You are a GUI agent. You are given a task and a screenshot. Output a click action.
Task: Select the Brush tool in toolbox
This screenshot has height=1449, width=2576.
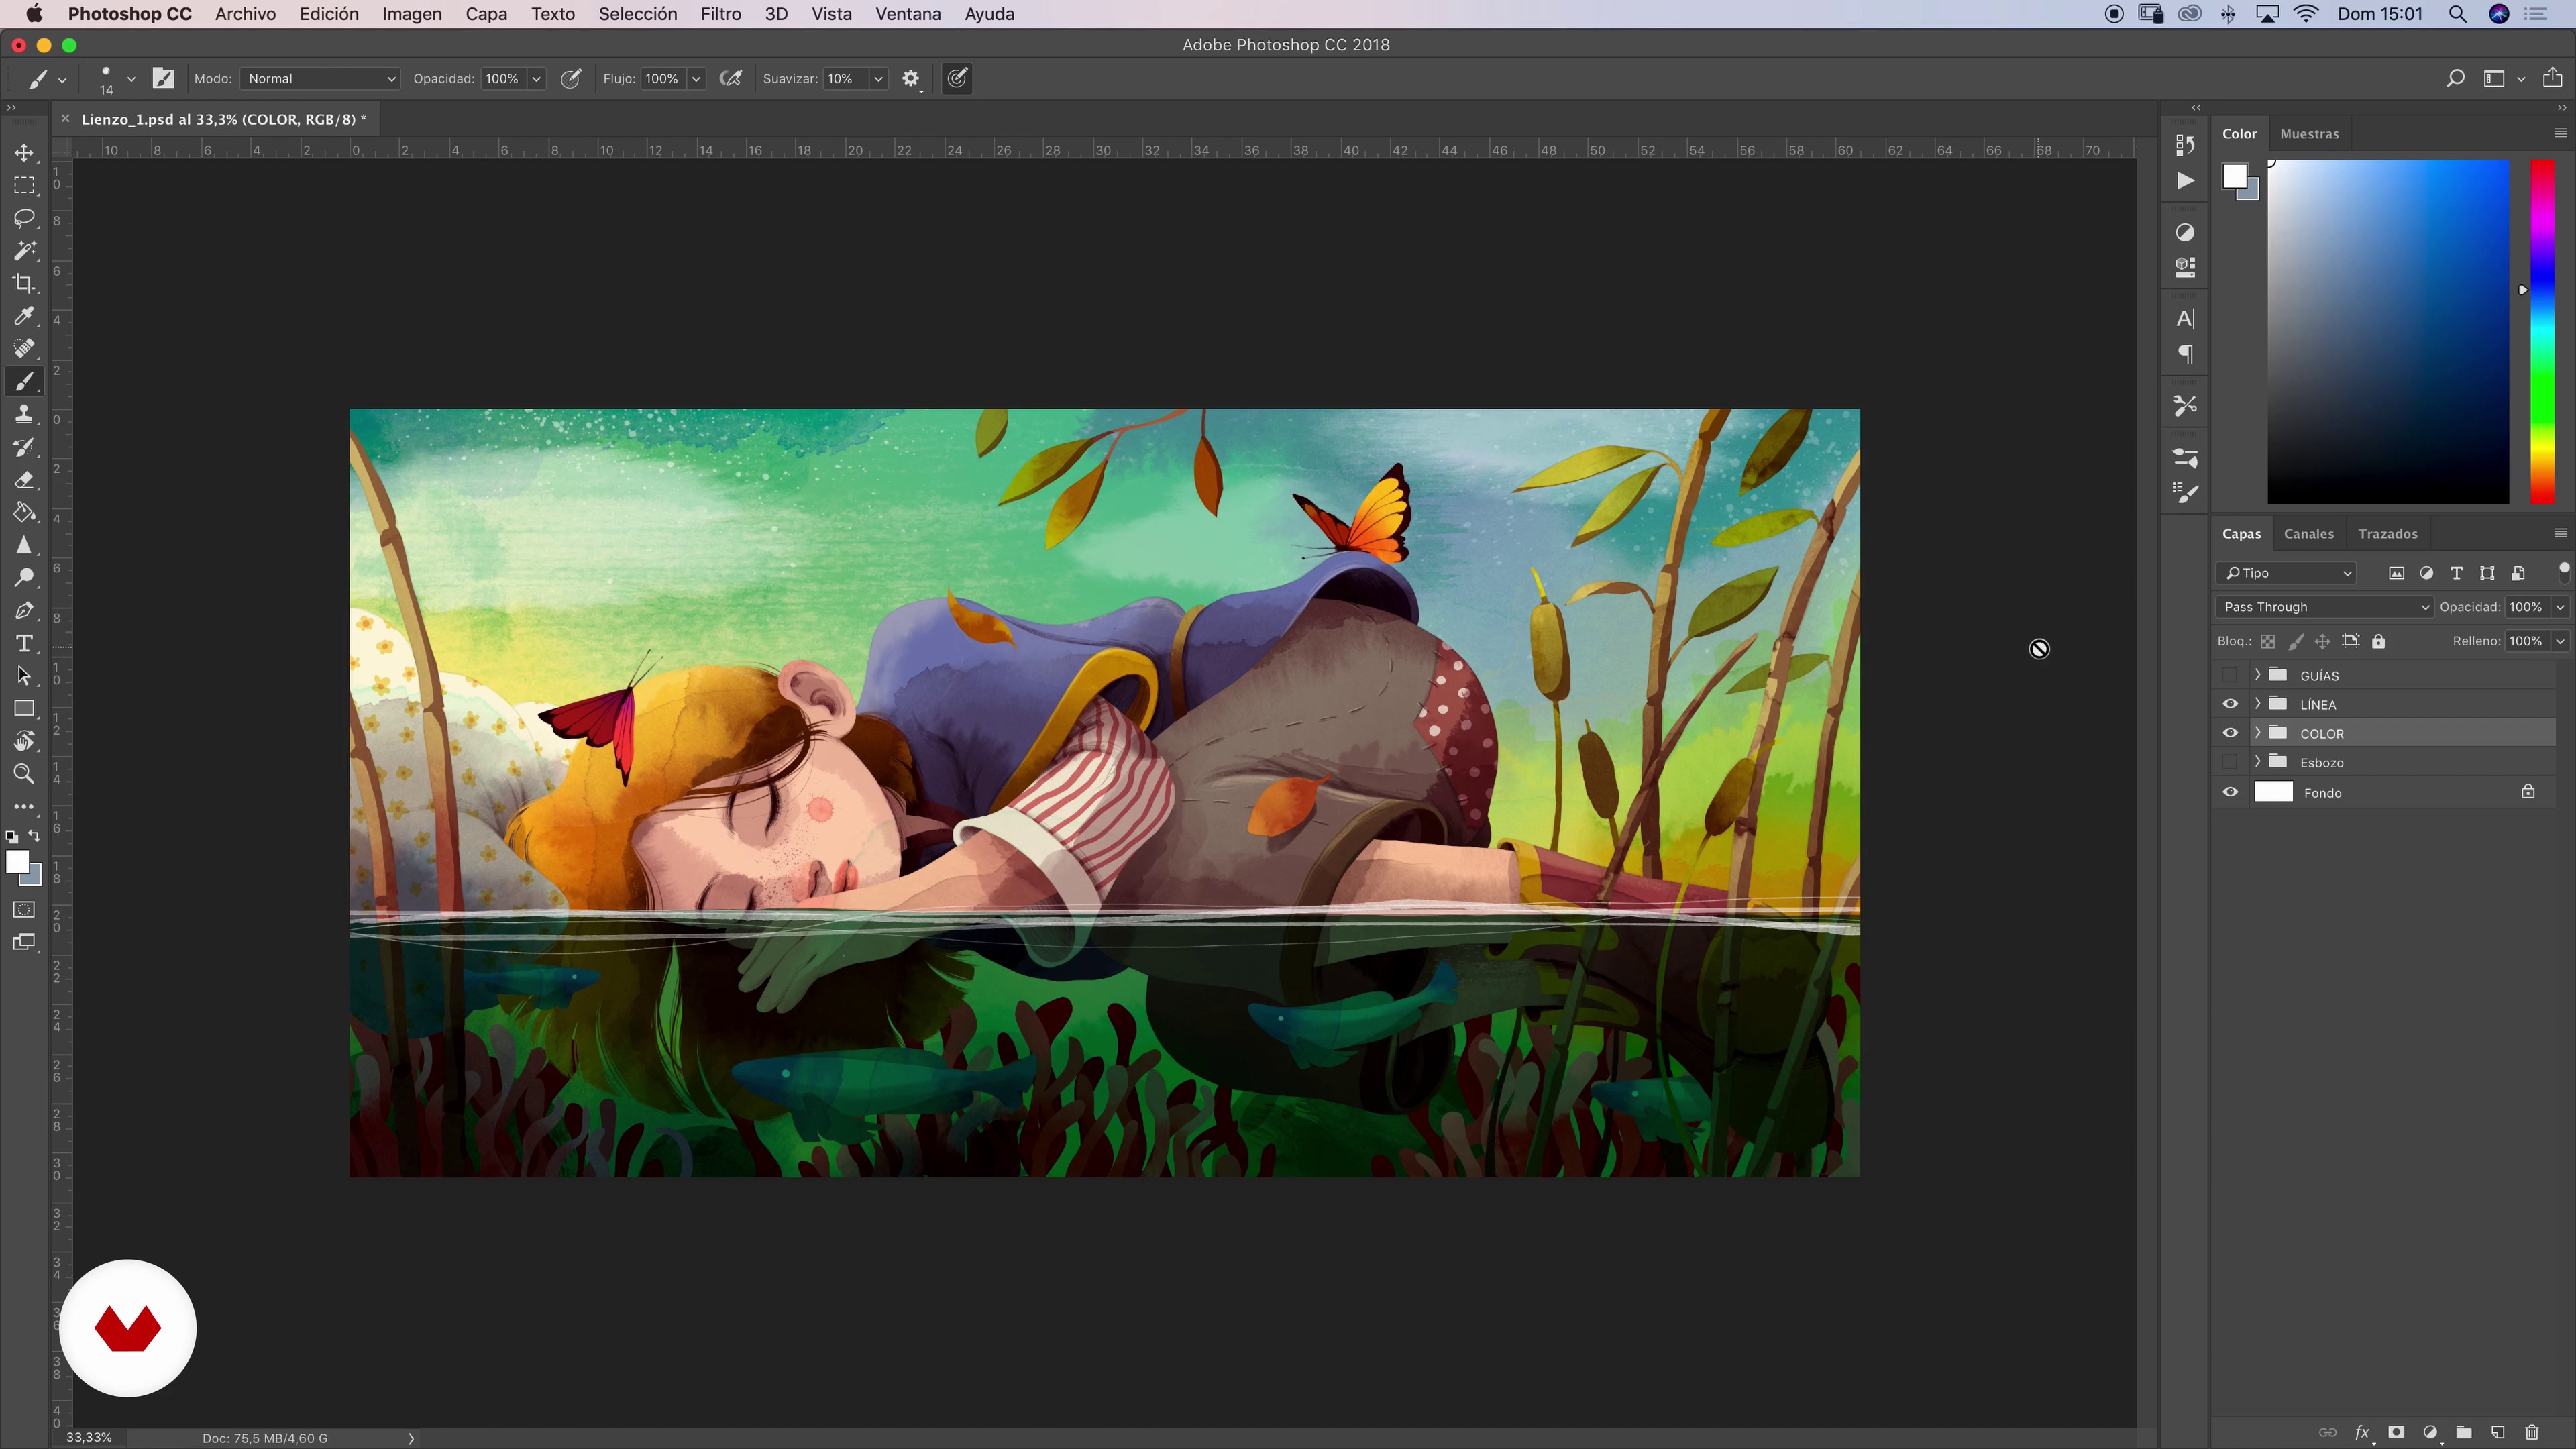(x=24, y=381)
